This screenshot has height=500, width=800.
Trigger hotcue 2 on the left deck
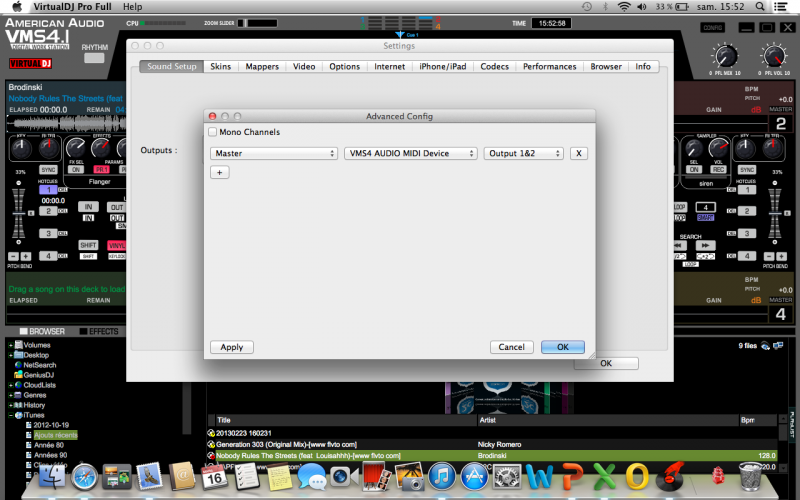click(x=48, y=211)
